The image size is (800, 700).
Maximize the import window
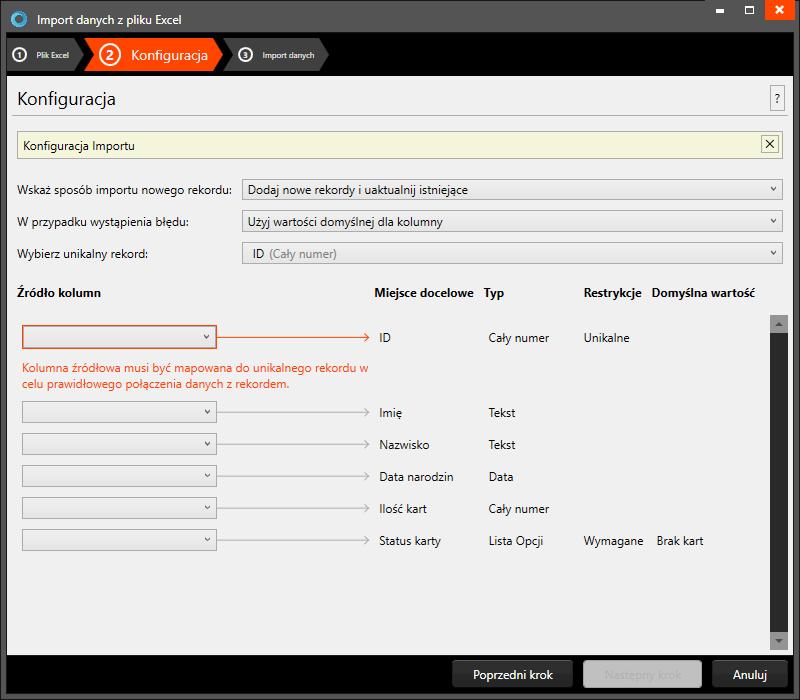(x=749, y=11)
